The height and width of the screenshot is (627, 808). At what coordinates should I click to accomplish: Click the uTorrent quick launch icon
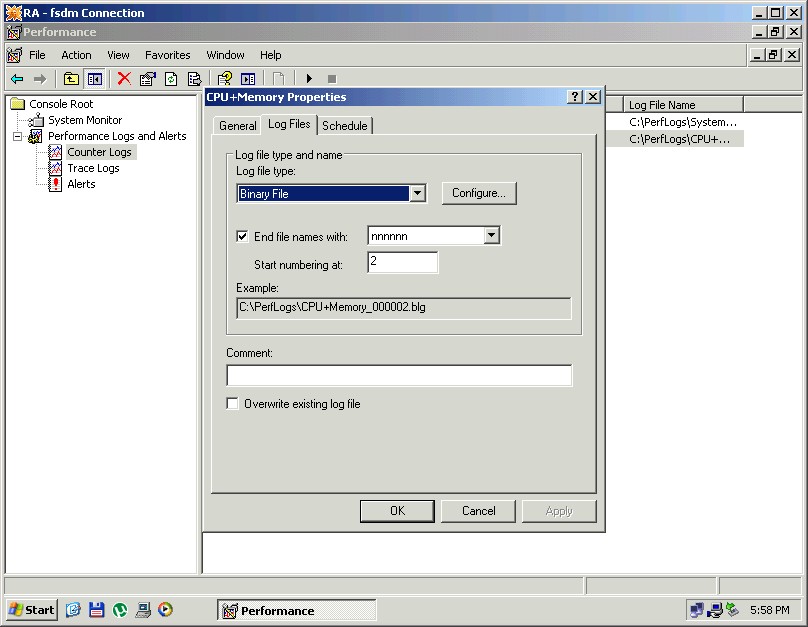120,609
